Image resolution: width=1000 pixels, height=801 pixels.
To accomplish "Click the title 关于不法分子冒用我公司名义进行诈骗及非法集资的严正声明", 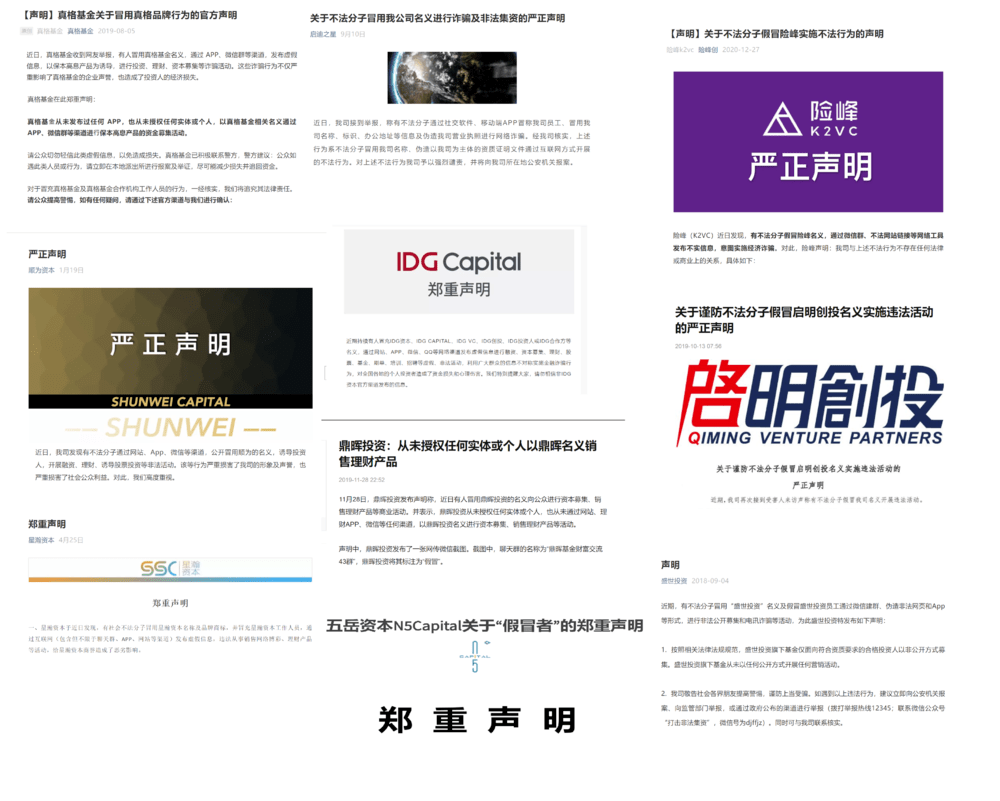I will pos(438,18).
